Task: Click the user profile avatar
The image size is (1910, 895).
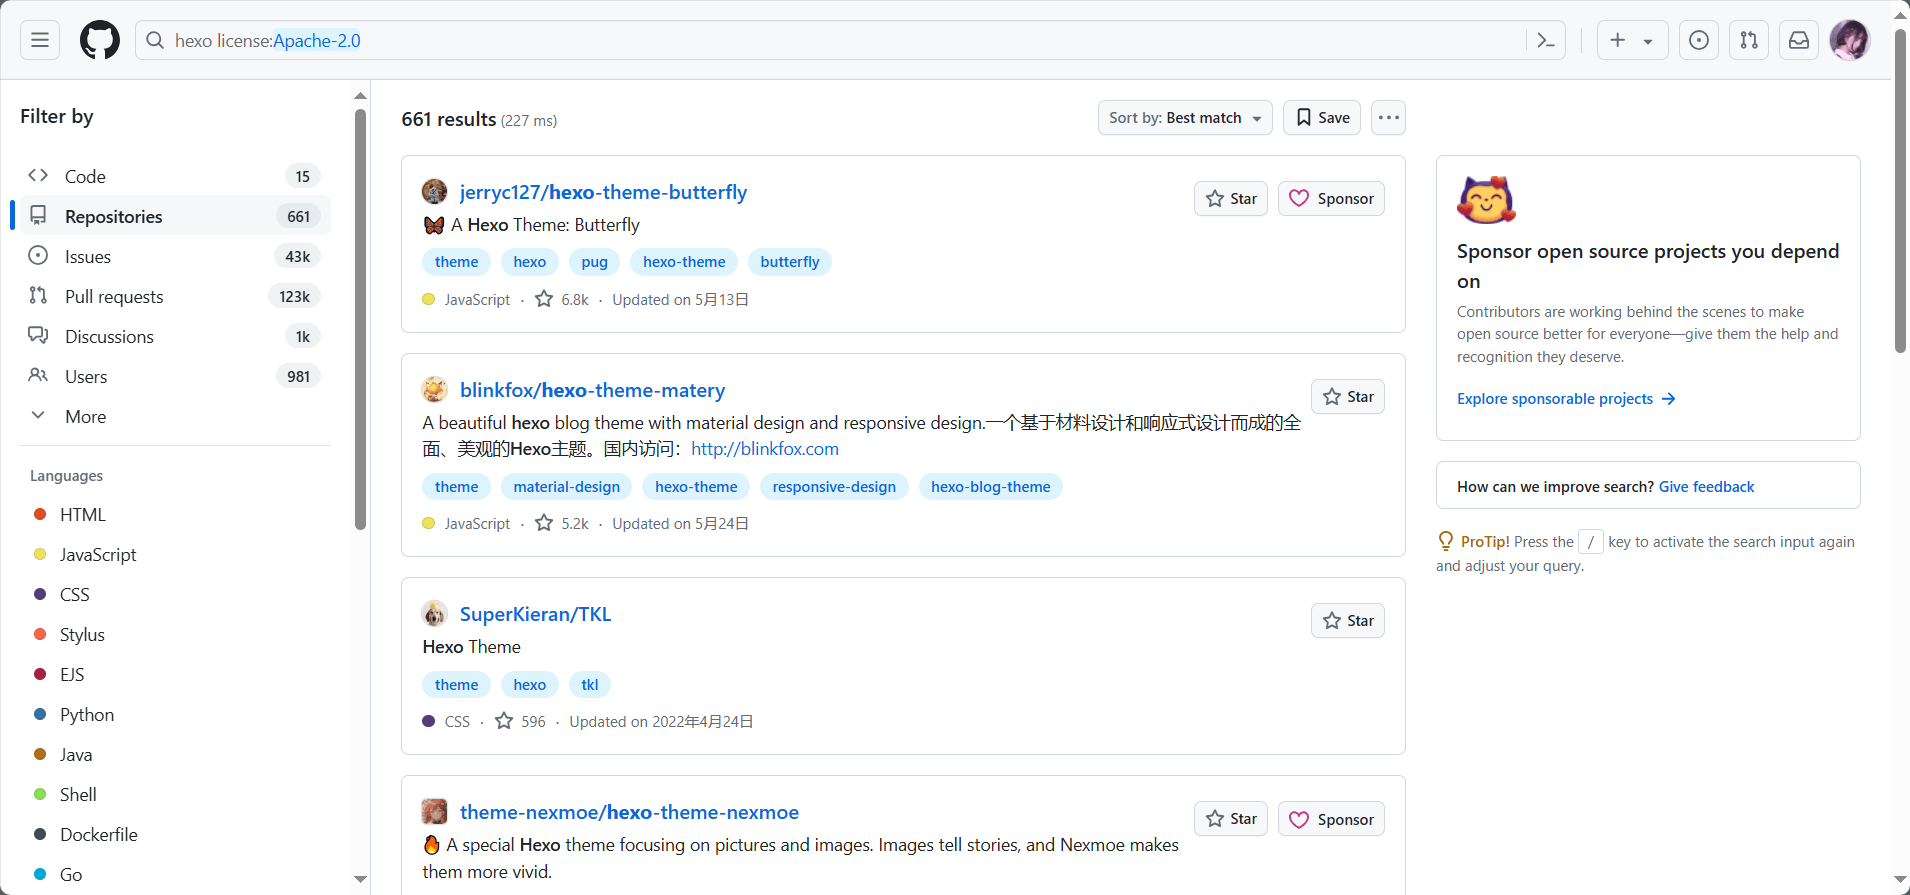Action: coord(1849,40)
